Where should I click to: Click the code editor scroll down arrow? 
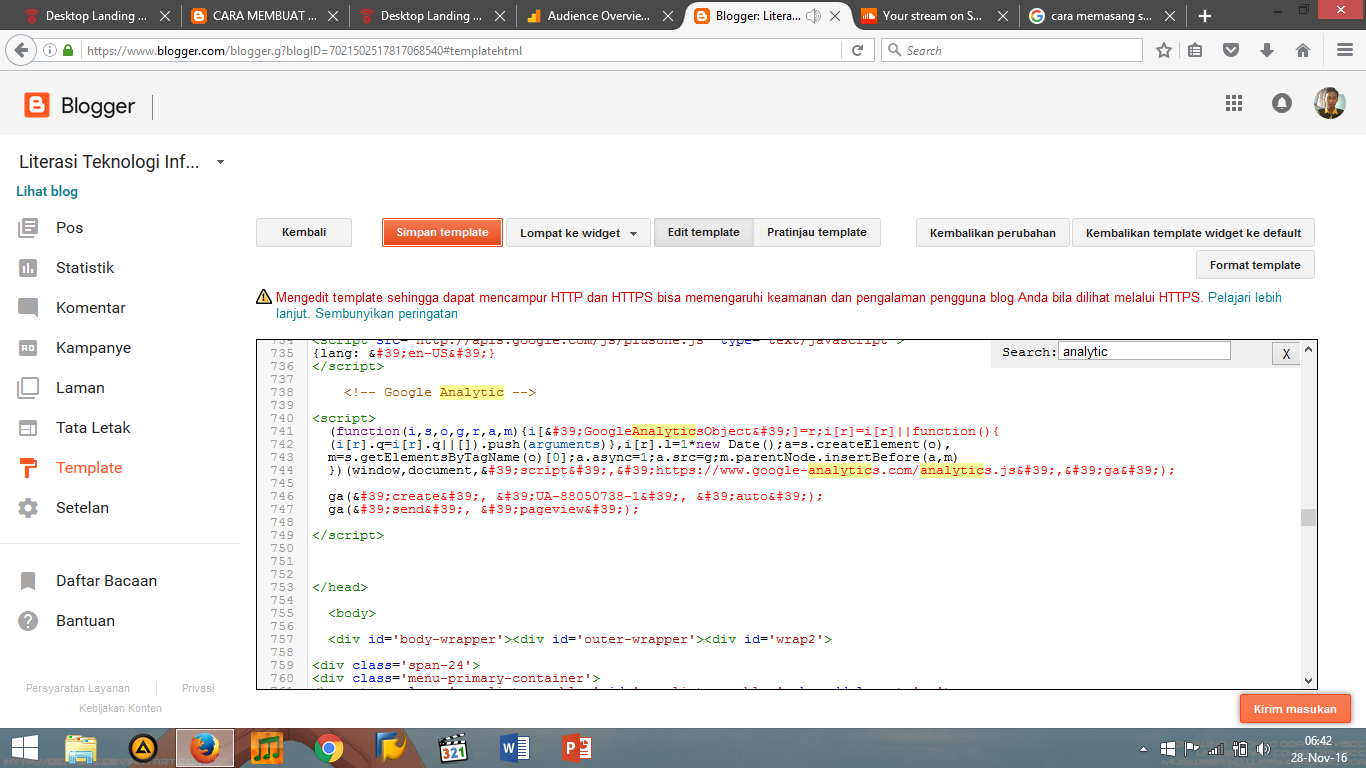click(1309, 680)
